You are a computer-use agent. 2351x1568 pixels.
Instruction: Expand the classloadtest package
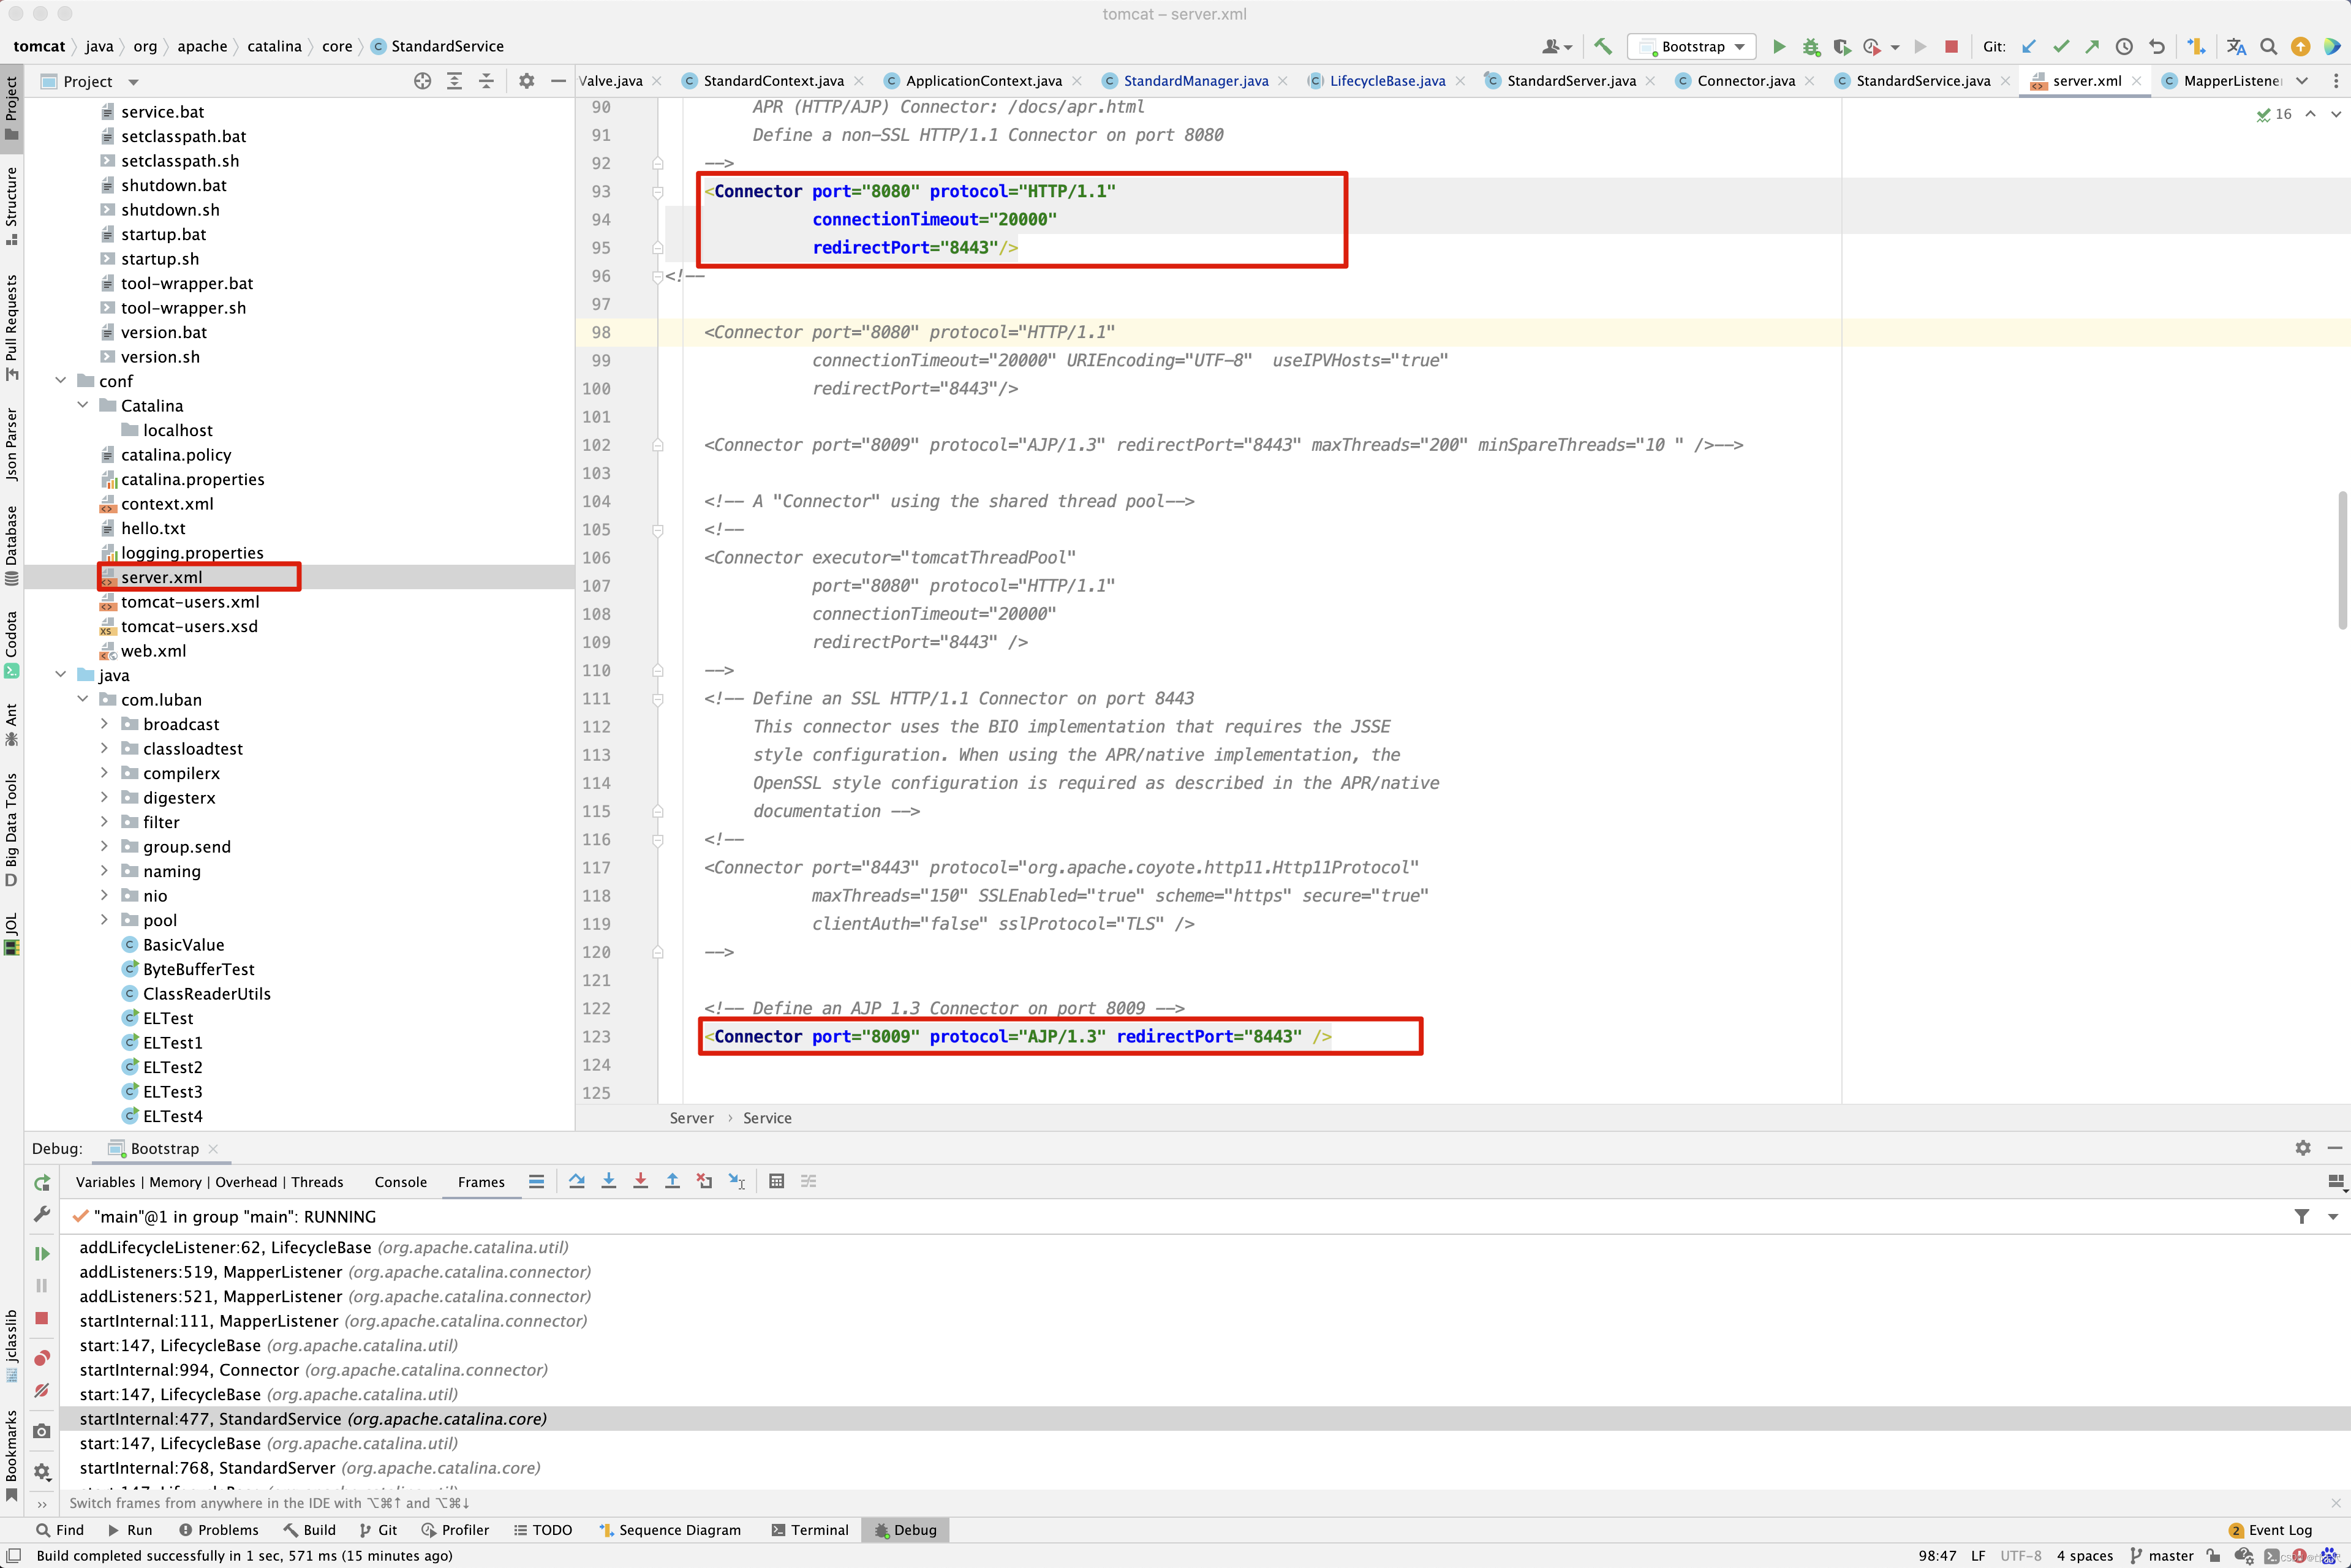point(104,748)
